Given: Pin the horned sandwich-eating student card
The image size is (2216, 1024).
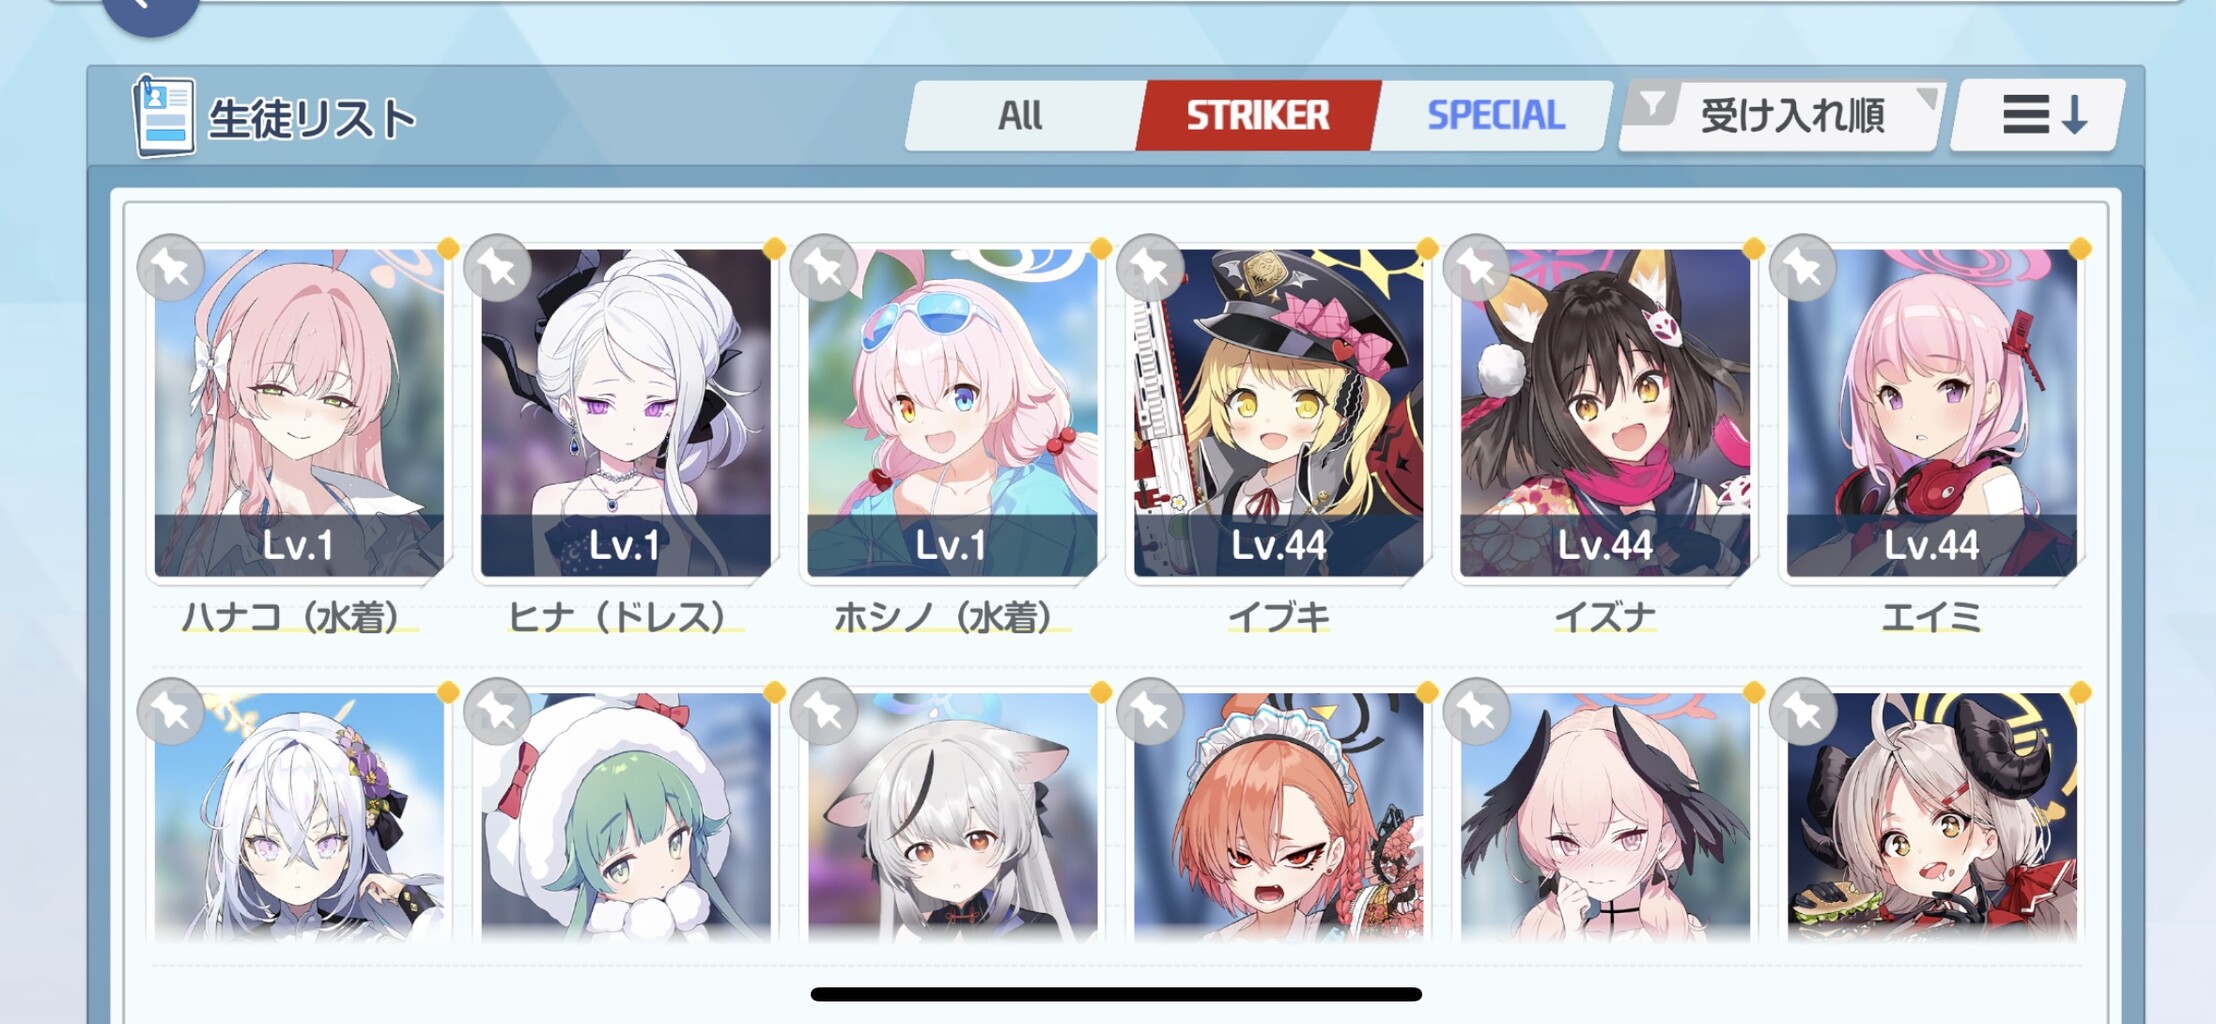Looking at the screenshot, I should point(1804,711).
